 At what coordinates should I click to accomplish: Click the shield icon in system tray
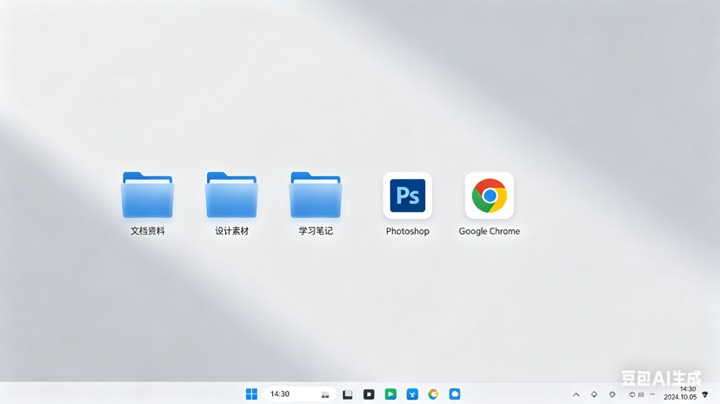click(612, 394)
